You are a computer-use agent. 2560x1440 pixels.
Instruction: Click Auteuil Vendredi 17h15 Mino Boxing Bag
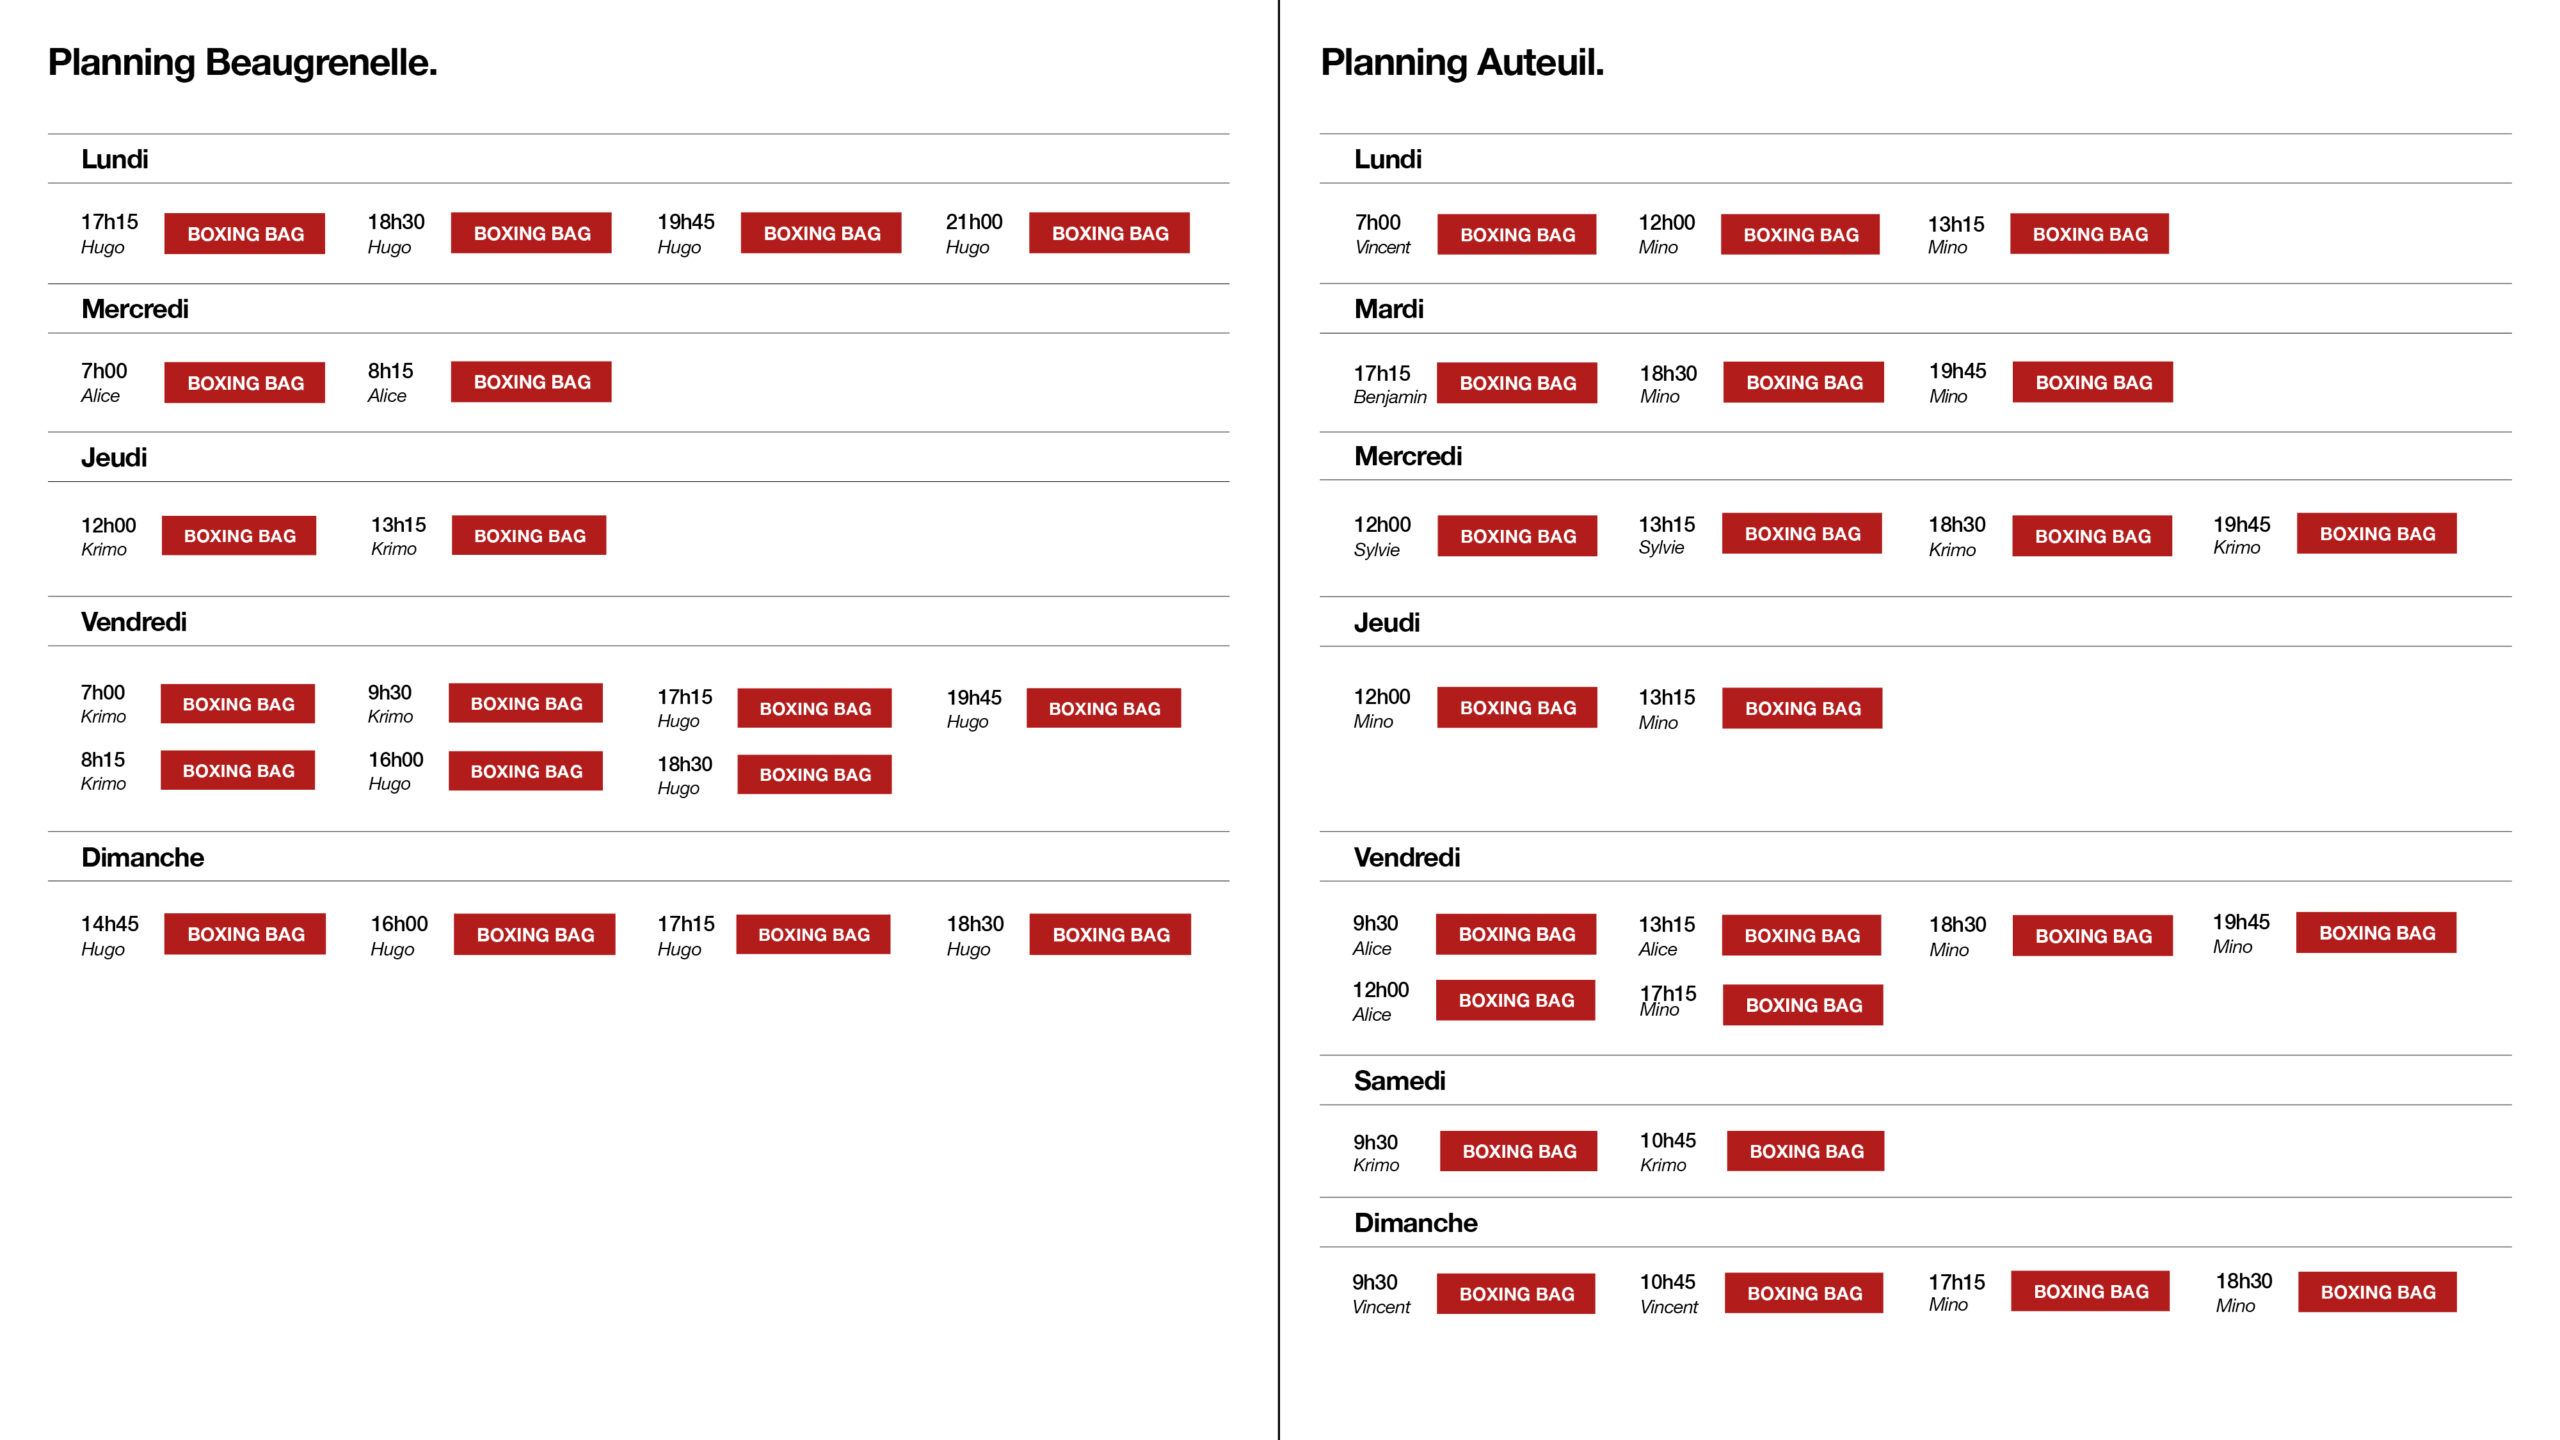[1803, 1005]
